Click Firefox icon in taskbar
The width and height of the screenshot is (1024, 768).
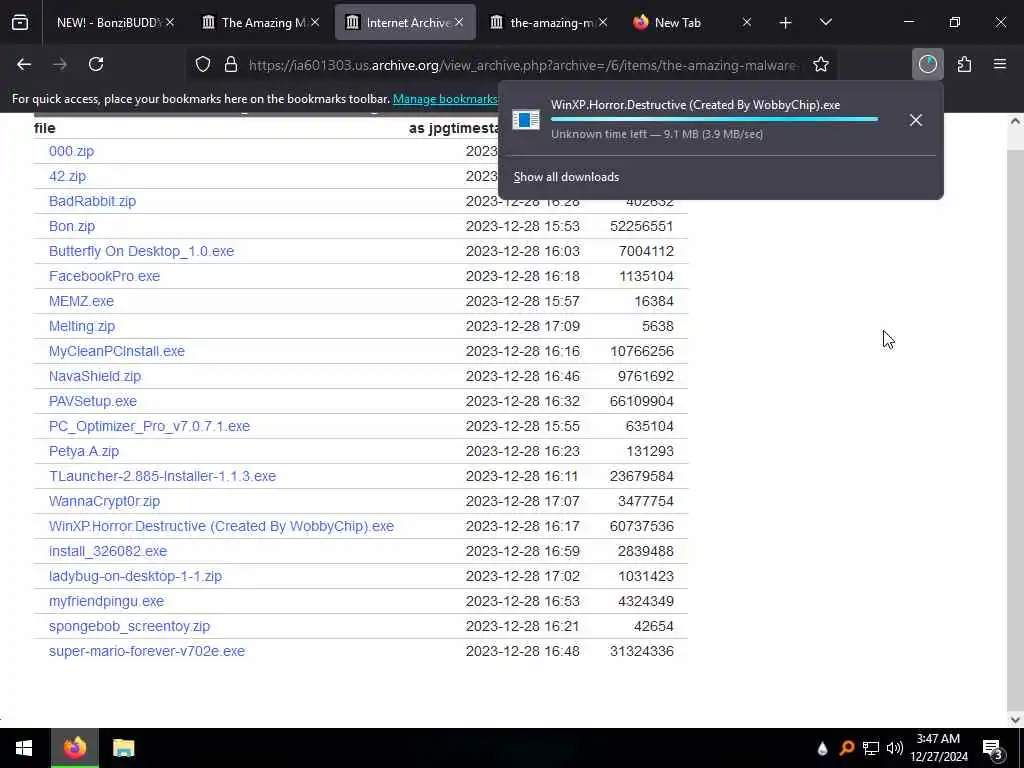[x=74, y=748]
